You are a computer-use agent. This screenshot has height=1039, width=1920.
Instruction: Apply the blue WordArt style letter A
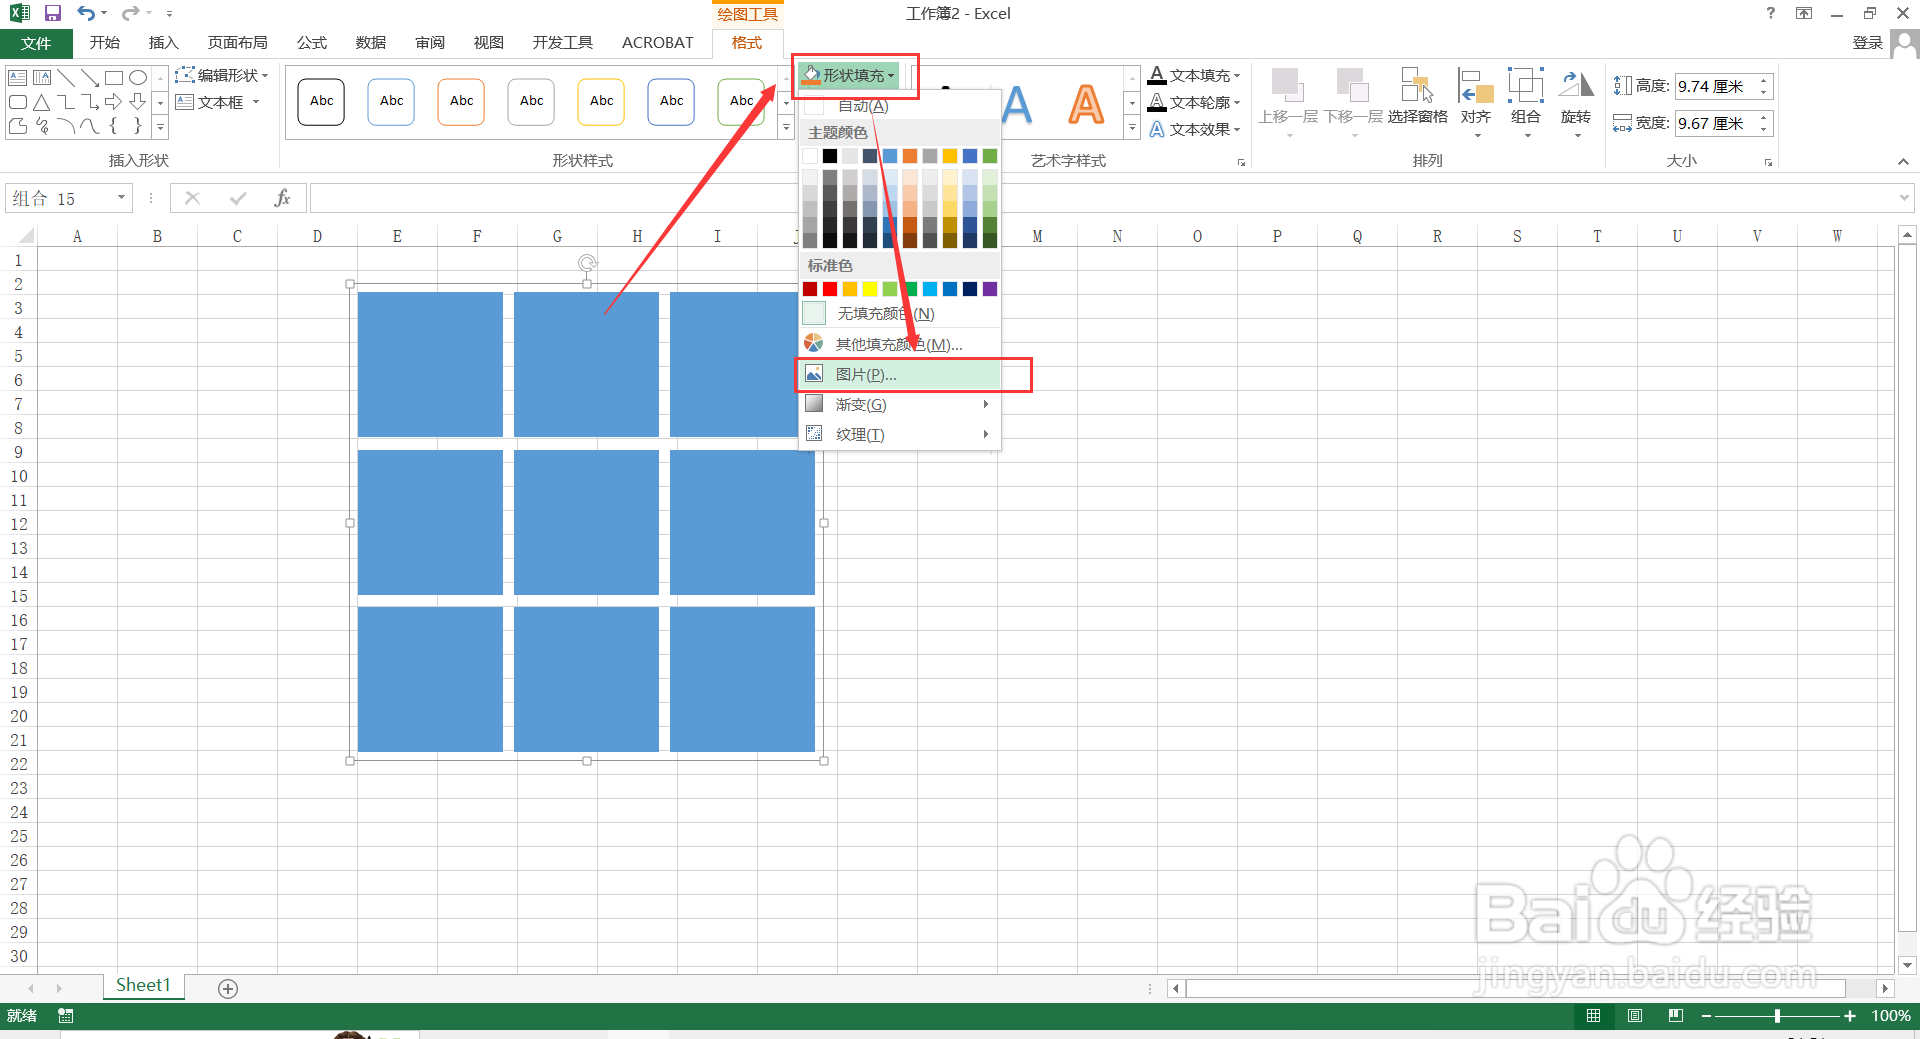point(1016,104)
